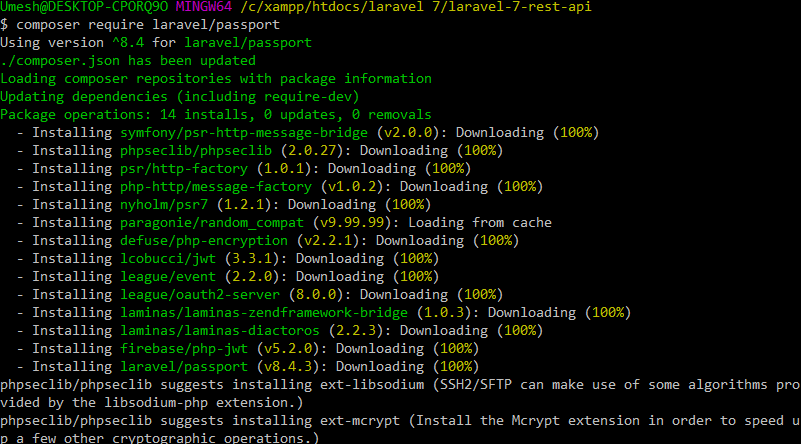Click laravel/passport in the last install line
Image resolution: width=801 pixels, height=444 pixels.
coord(184,367)
